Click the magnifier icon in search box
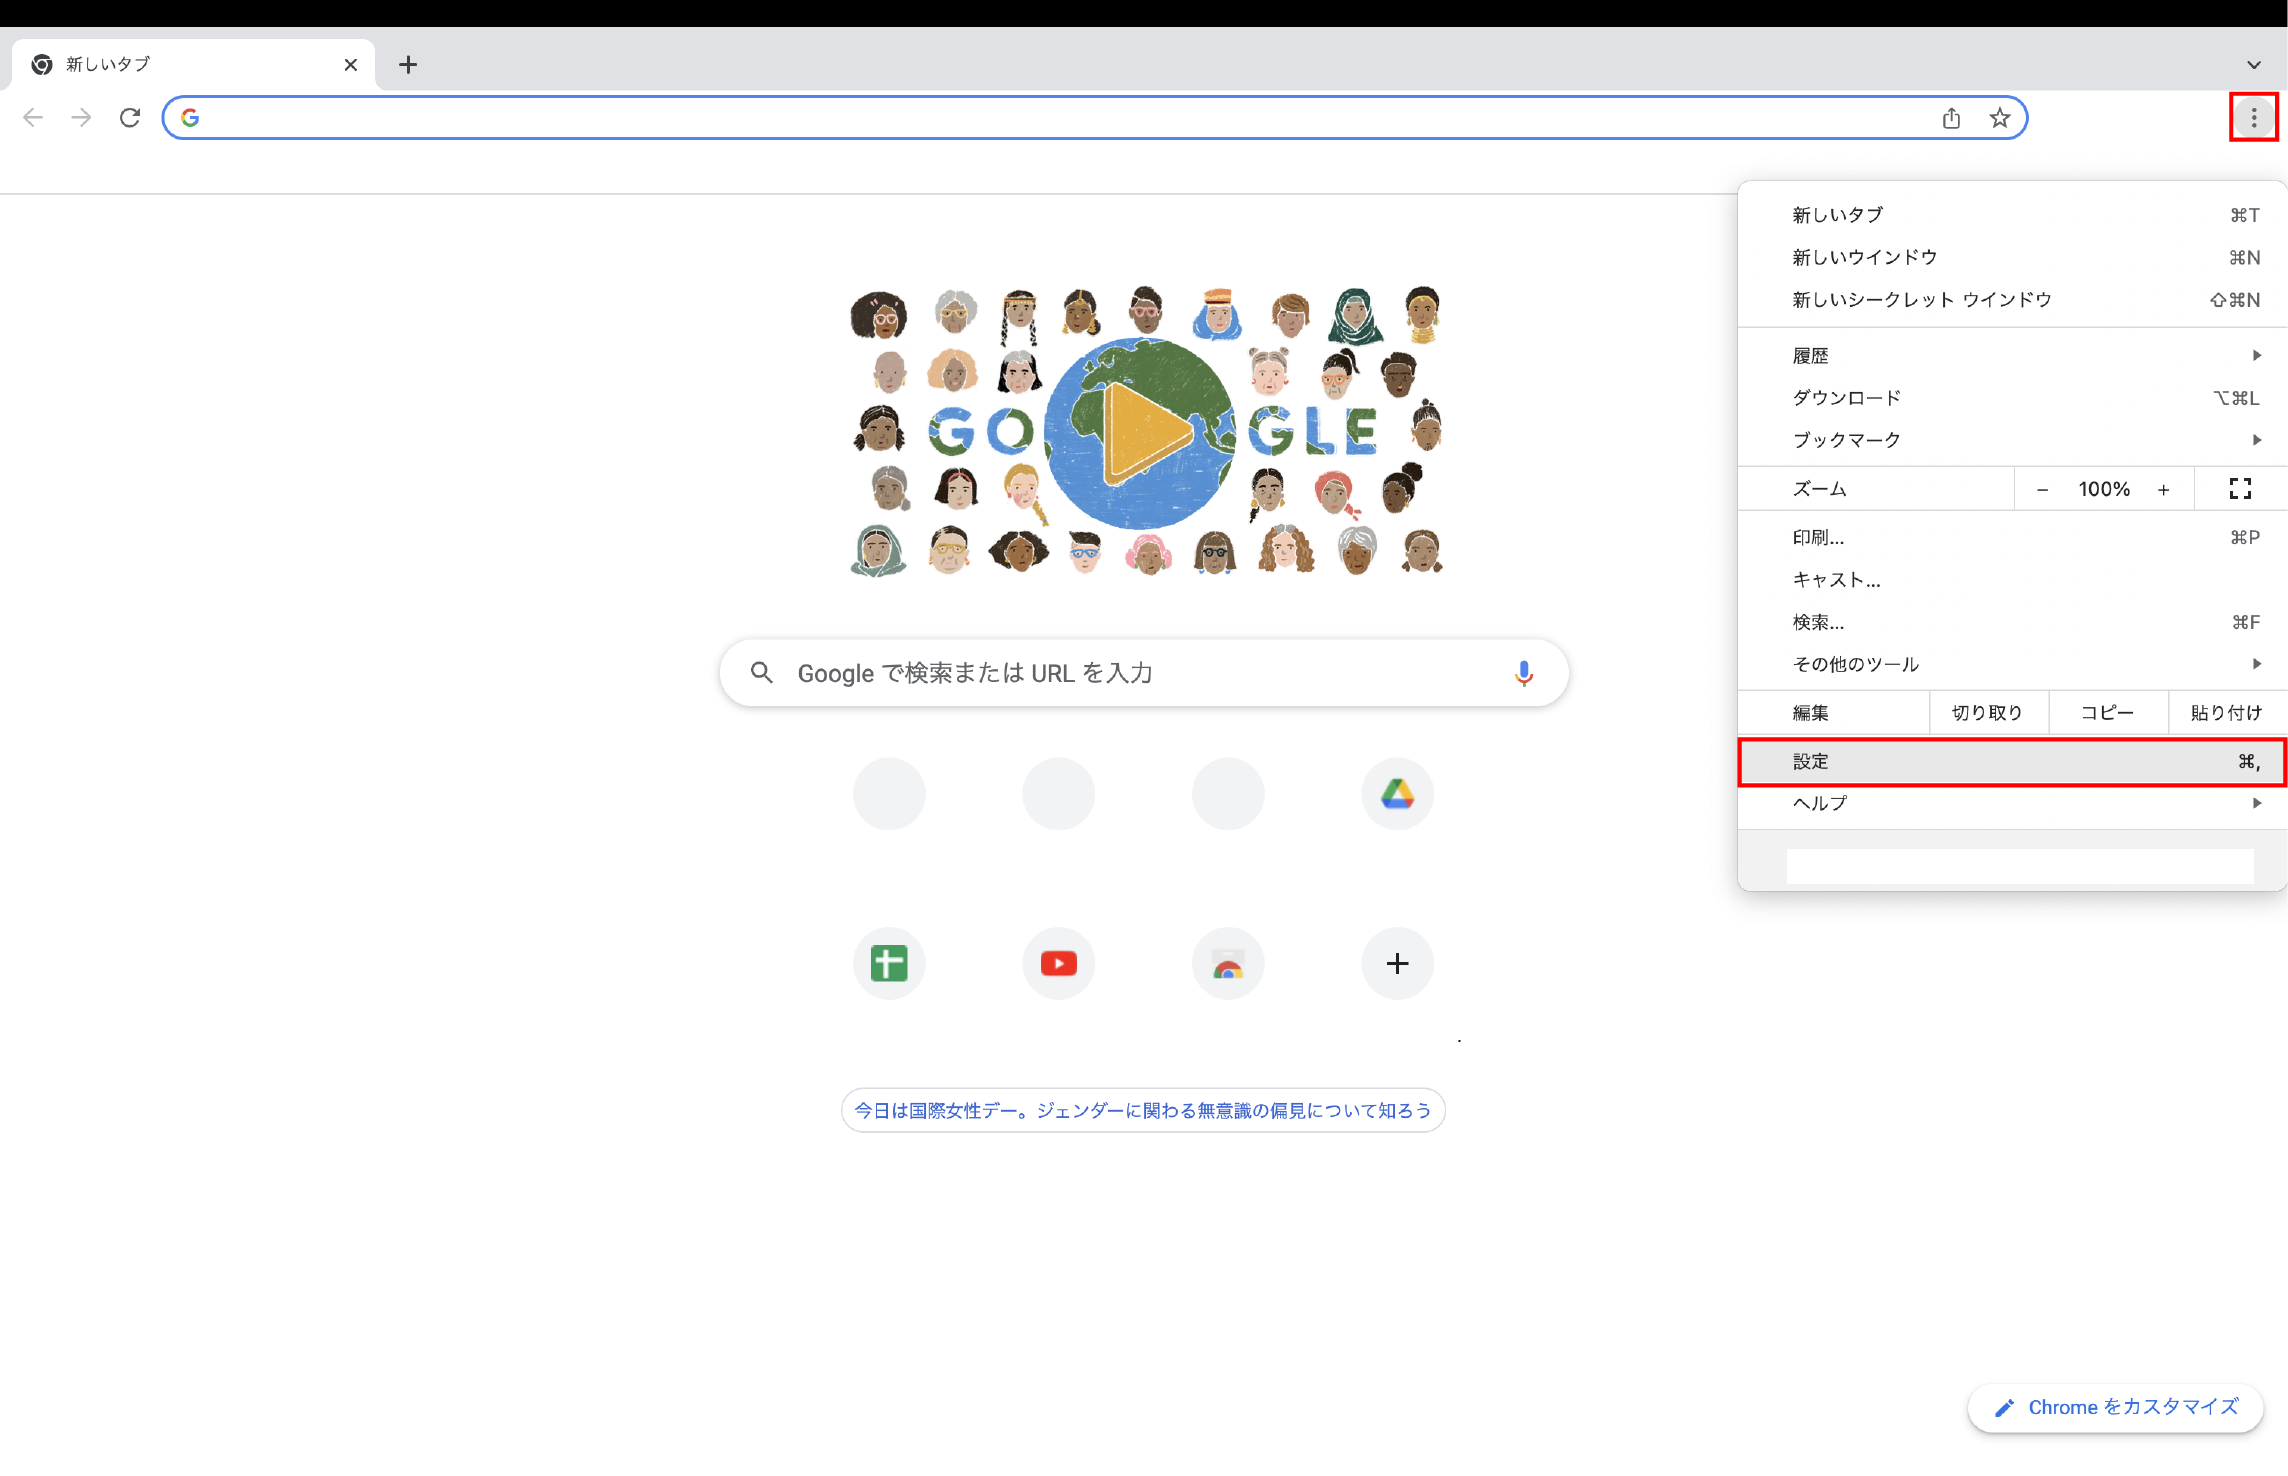Viewport: 2288px width, 1476px height. [762, 673]
